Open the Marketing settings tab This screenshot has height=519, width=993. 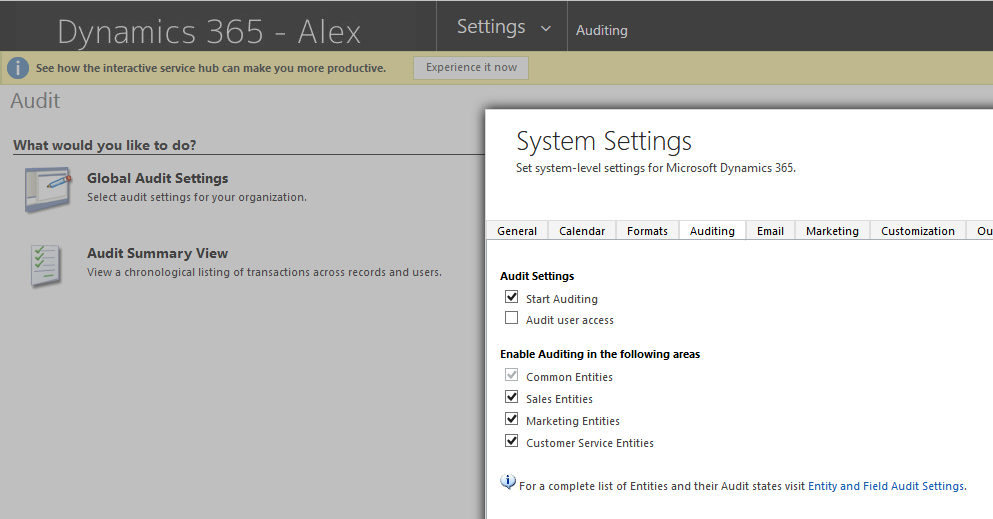tap(832, 231)
